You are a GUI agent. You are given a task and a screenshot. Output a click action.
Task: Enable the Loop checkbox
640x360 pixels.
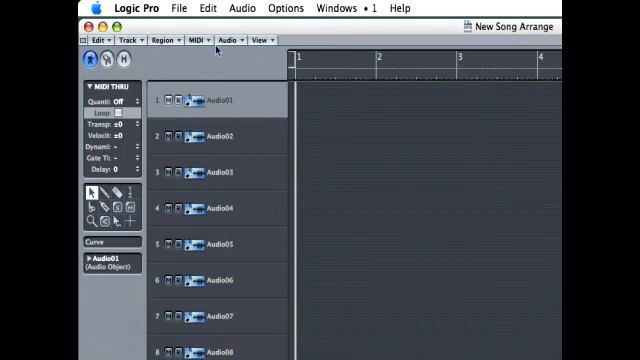[x=118, y=113]
